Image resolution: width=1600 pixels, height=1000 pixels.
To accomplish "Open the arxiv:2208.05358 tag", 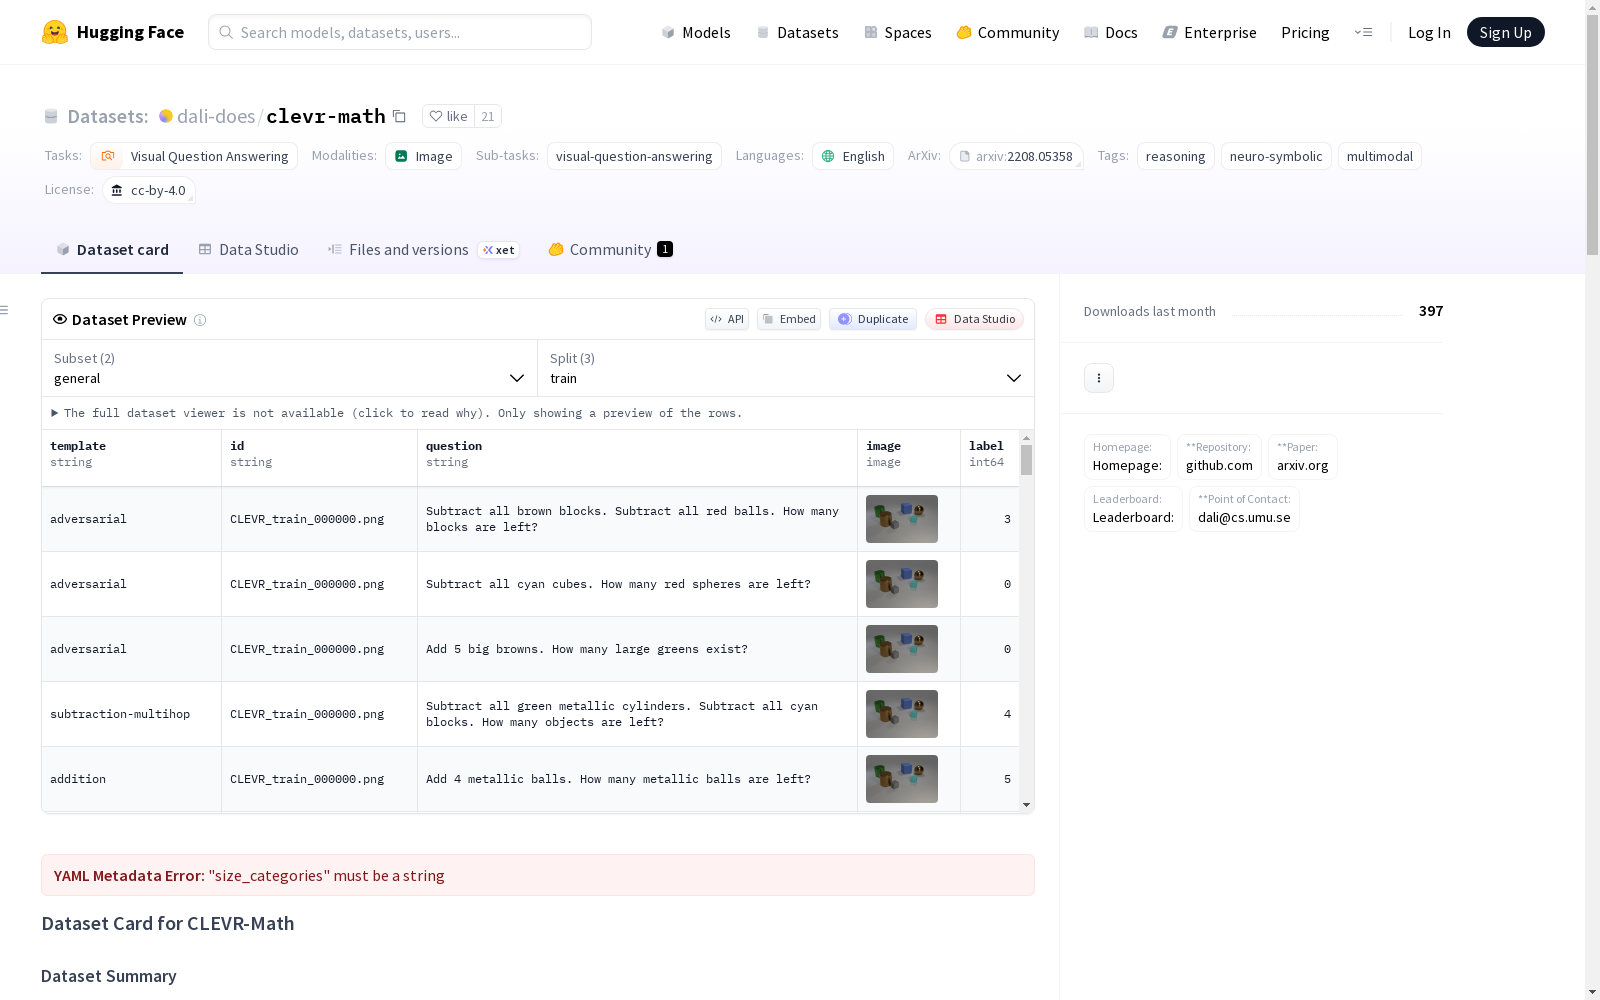I will [1016, 156].
